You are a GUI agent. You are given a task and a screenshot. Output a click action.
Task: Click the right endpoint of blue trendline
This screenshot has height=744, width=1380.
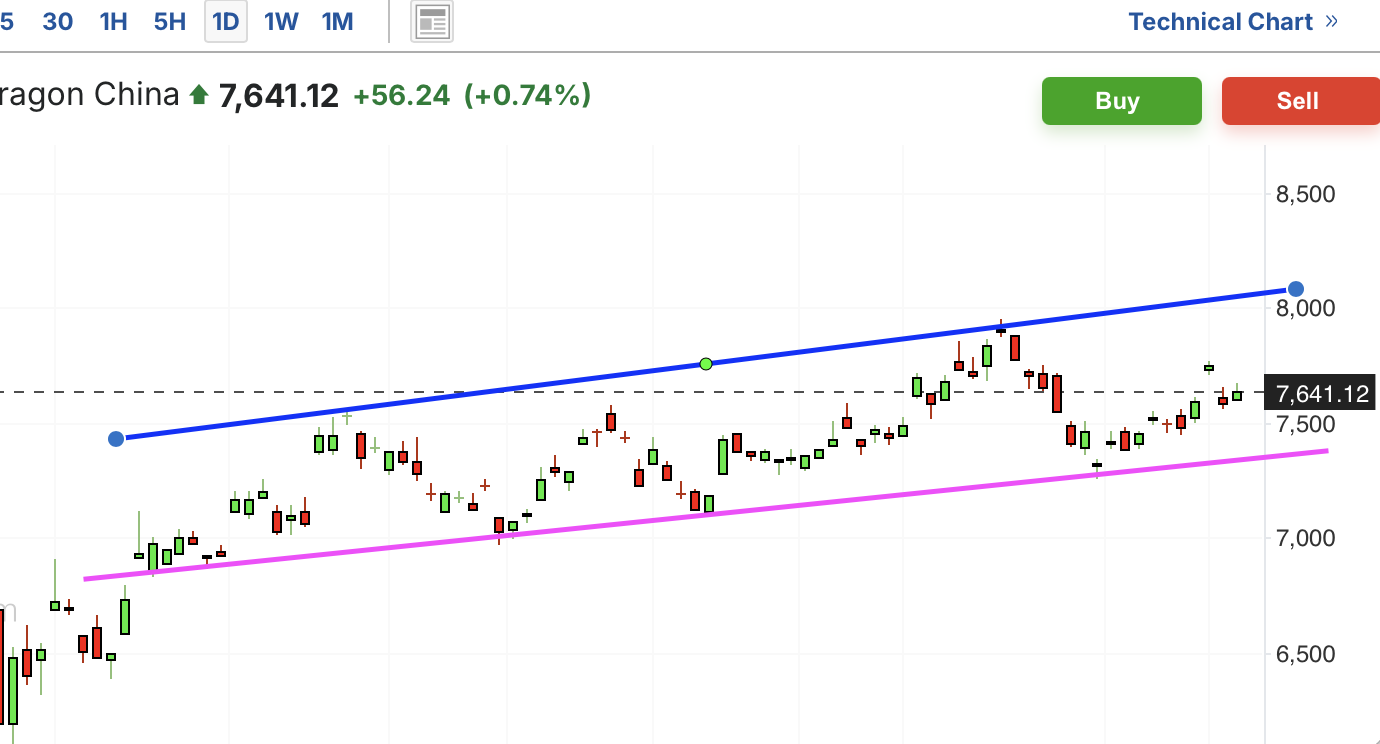click(x=1296, y=289)
